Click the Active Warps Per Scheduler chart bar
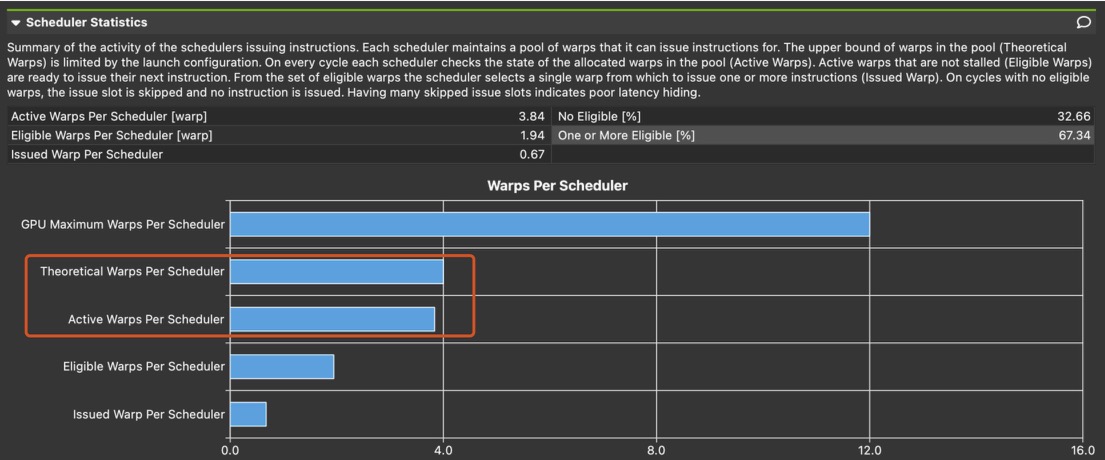This screenshot has height=460, width=1105. (333, 319)
